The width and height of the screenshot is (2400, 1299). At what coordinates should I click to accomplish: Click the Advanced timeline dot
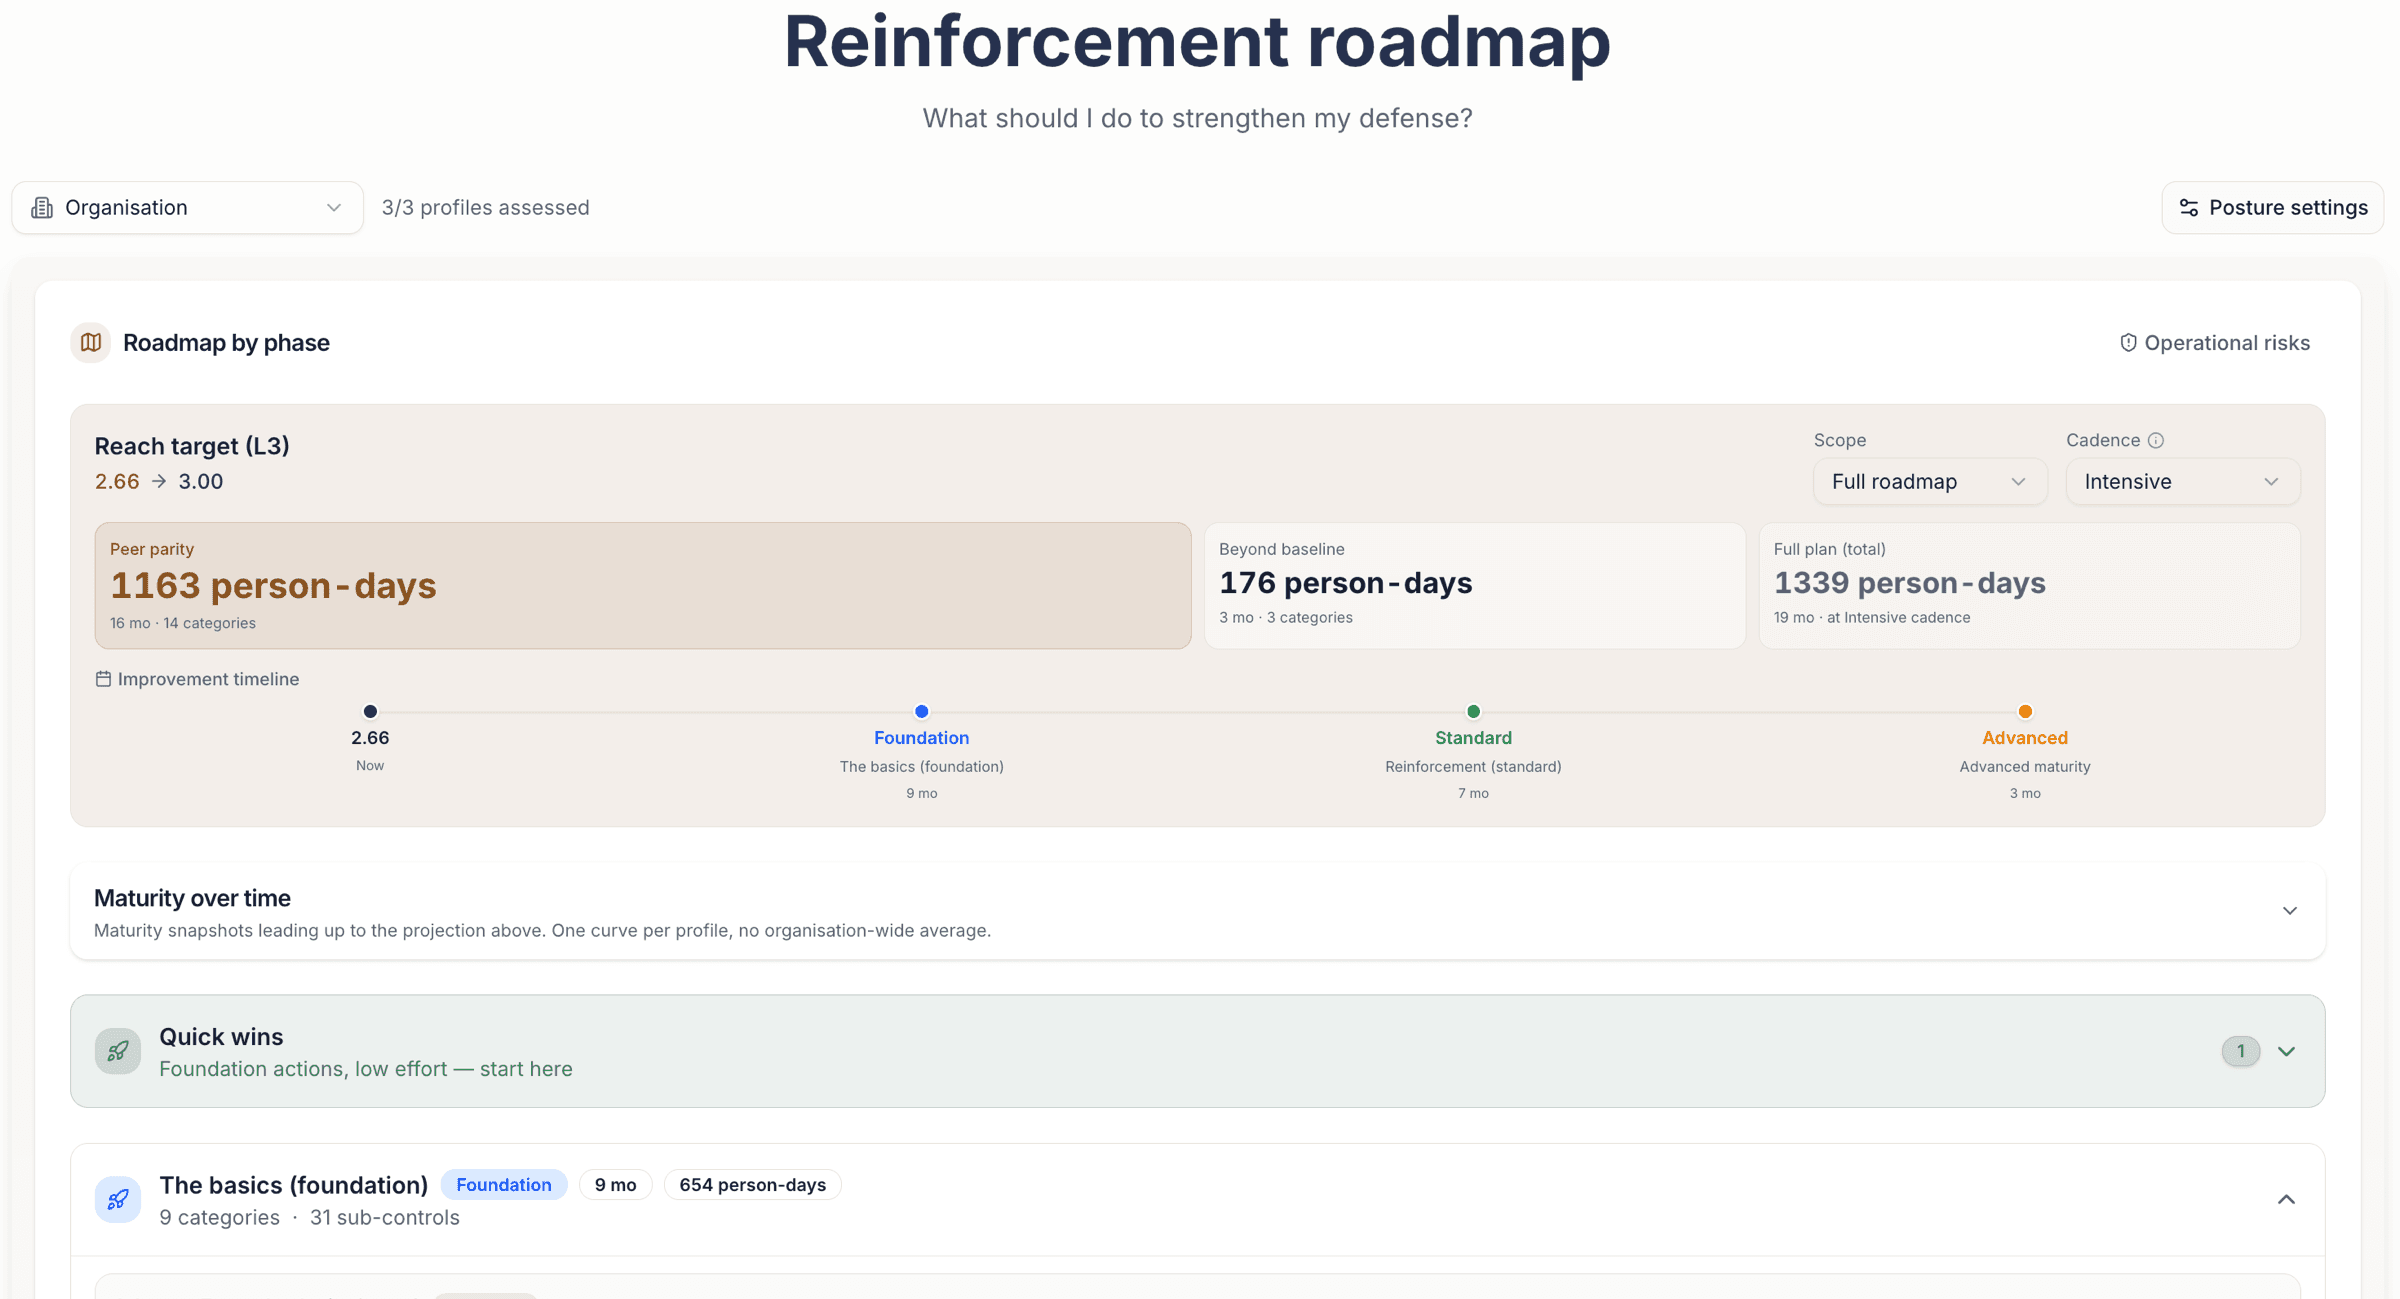tap(2025, 711)
